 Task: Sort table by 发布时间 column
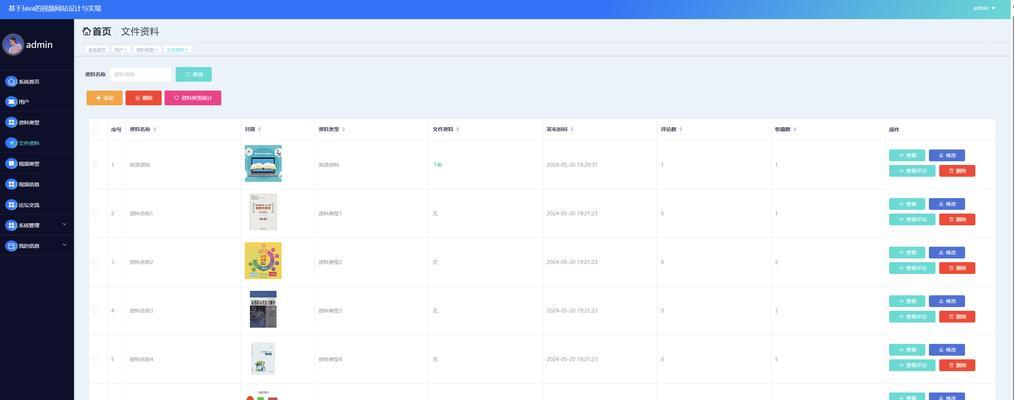pyautogui.click(x=571, y=130)
